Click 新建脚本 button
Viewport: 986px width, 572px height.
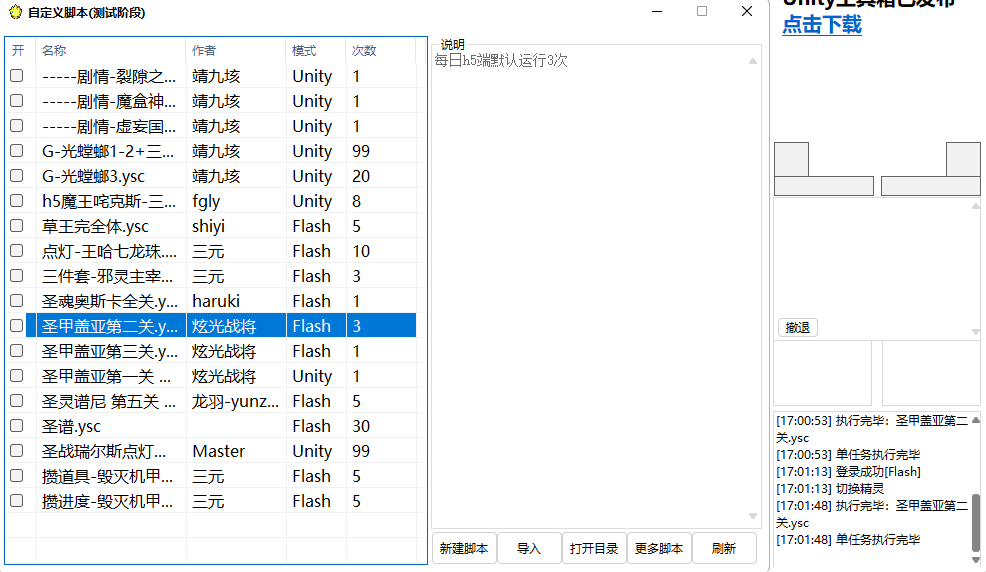coord(464,549)
